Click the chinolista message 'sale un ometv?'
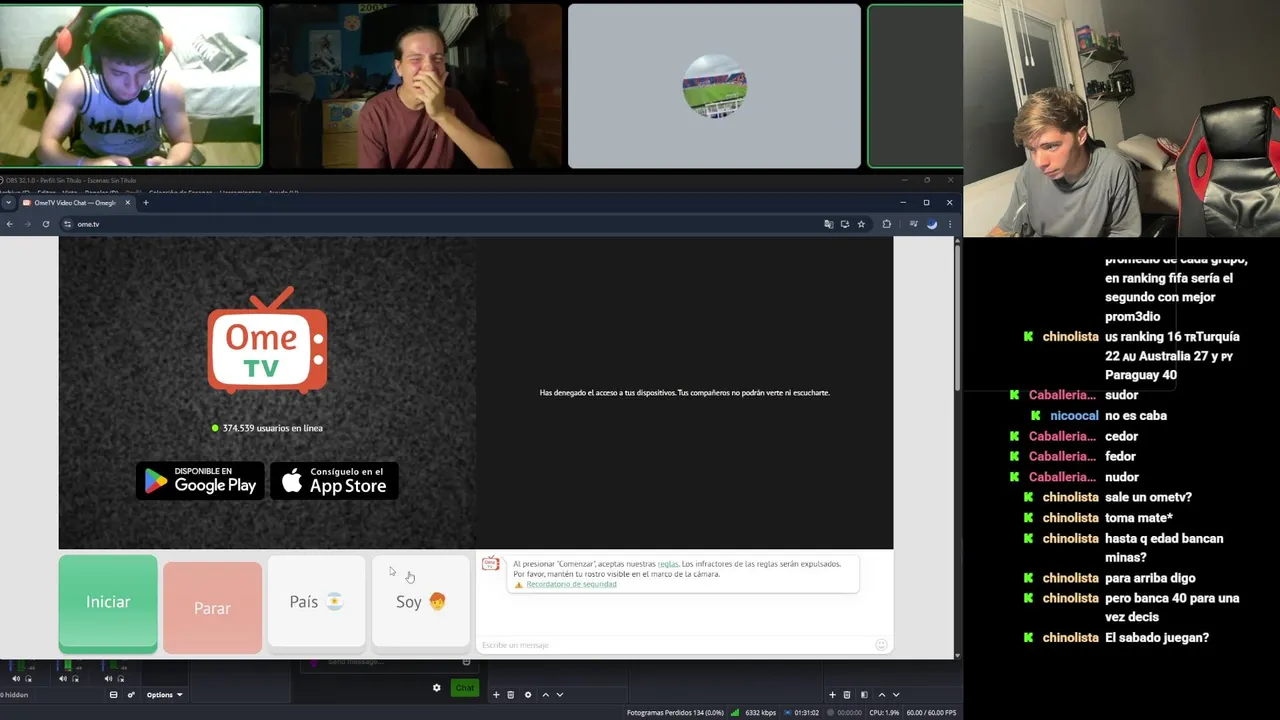 pyautogui.click(x=1148, y=497)
